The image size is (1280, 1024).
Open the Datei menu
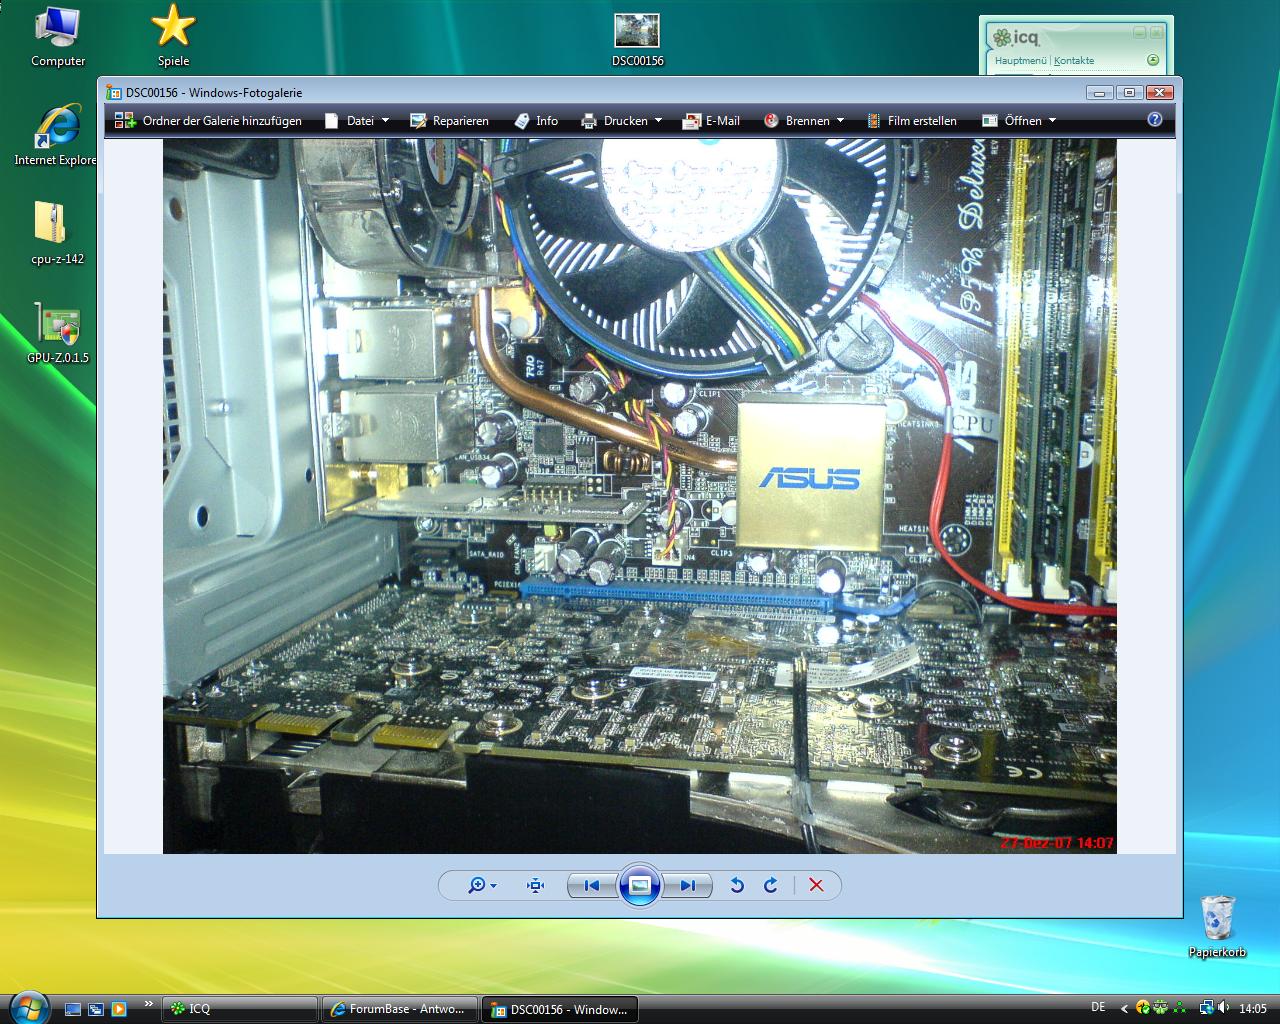click(357, 120)
